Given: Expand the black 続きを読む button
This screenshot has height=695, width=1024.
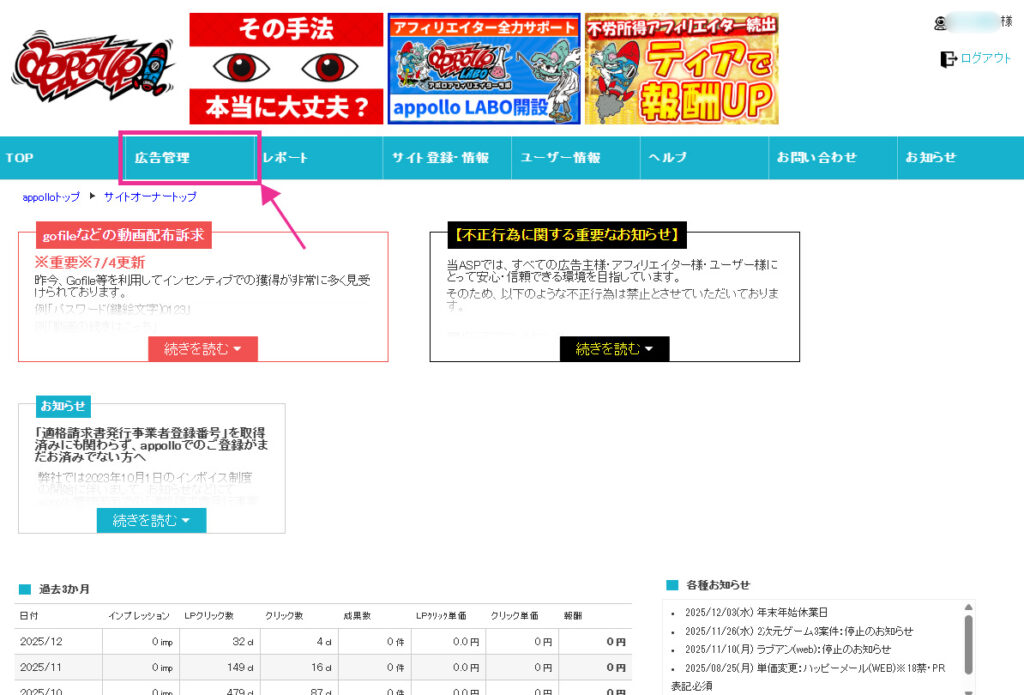Looking at the screenshot, I should (x=614, y=349).
